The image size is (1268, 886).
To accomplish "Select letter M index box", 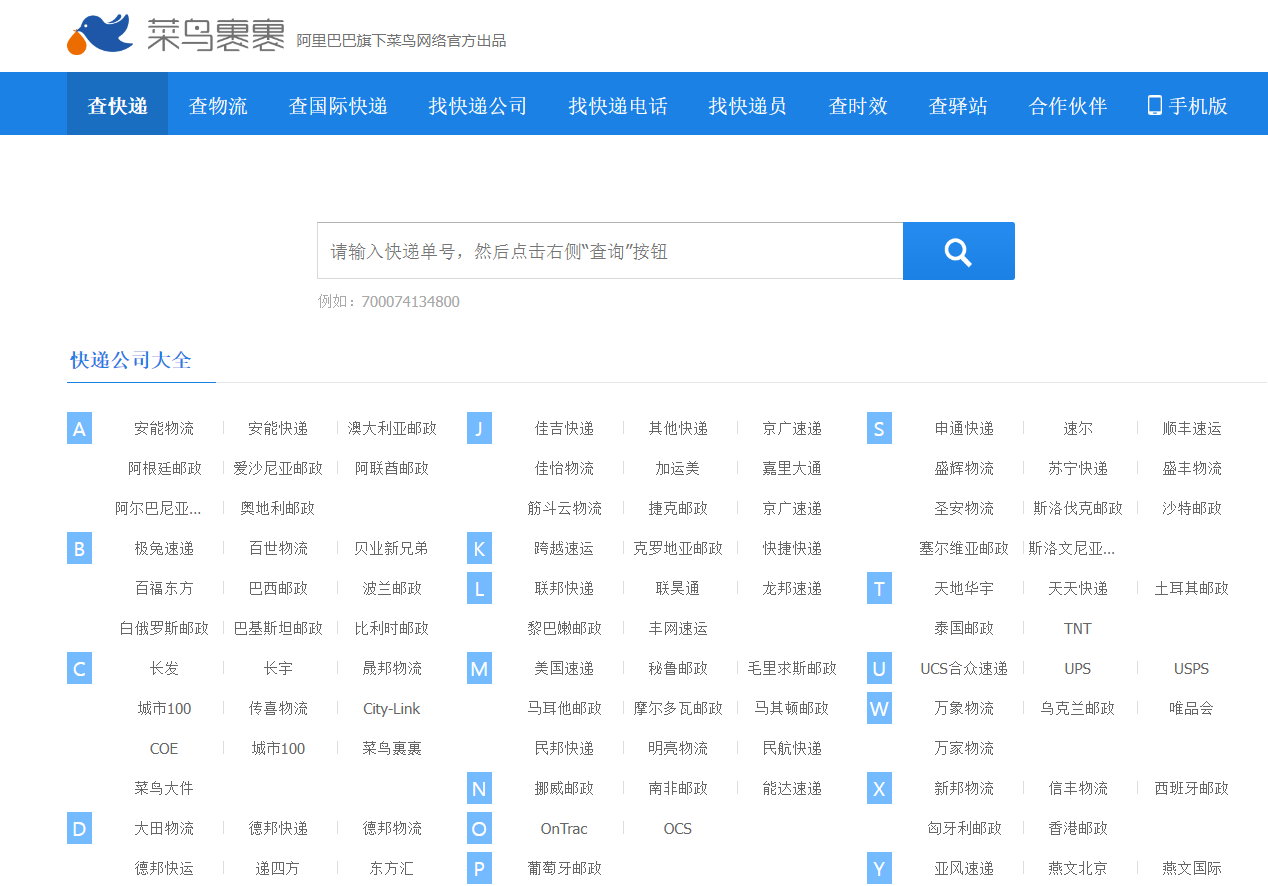I will click(x=479, y=668).
